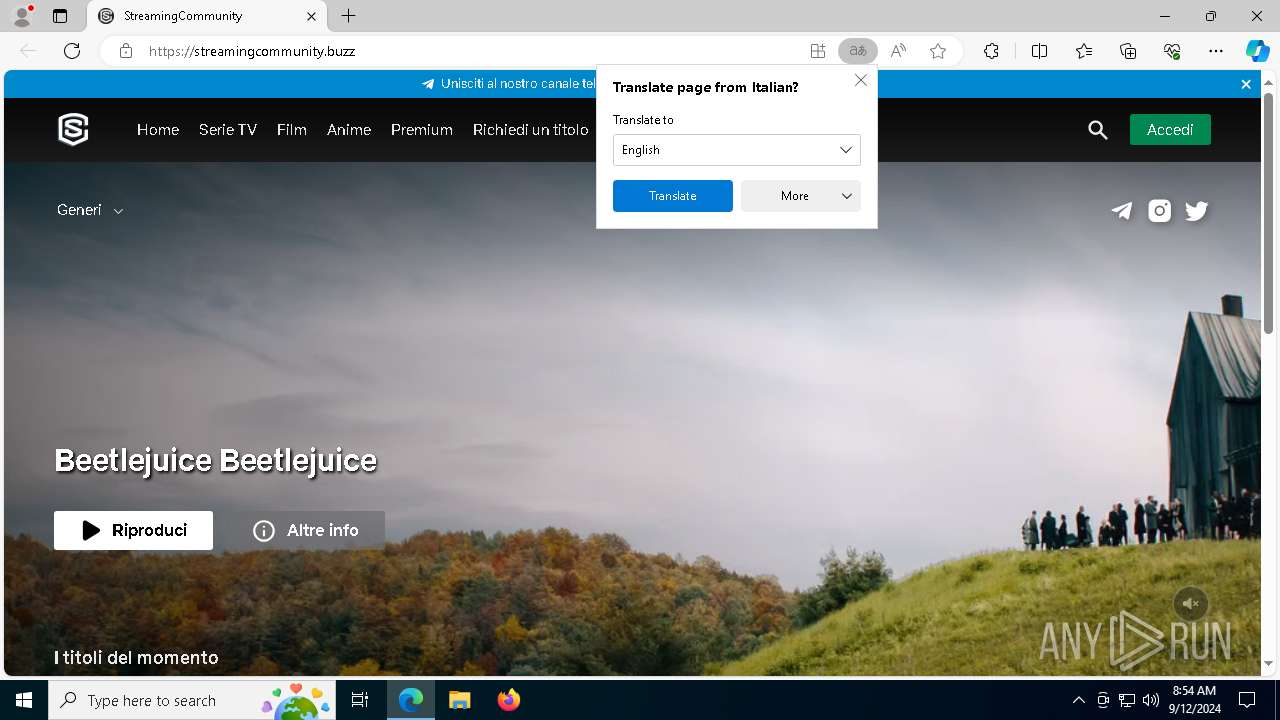This screenshot has width=1280, height=720.
Task: Open Browser essentials heart icon
Action: [x=1172, y=51]
